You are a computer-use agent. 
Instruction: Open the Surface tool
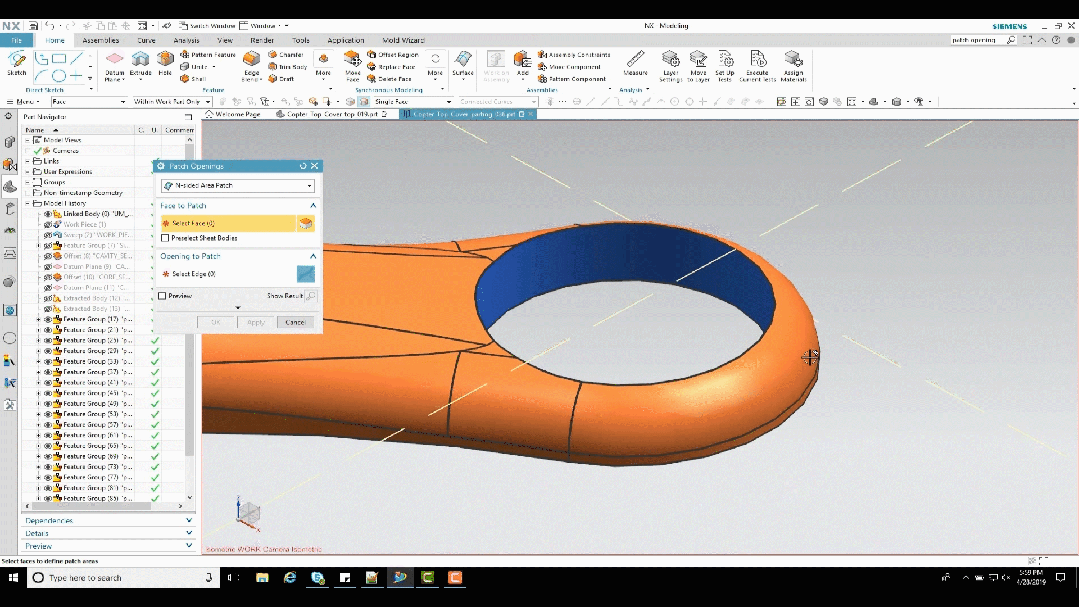pos(463,63)
